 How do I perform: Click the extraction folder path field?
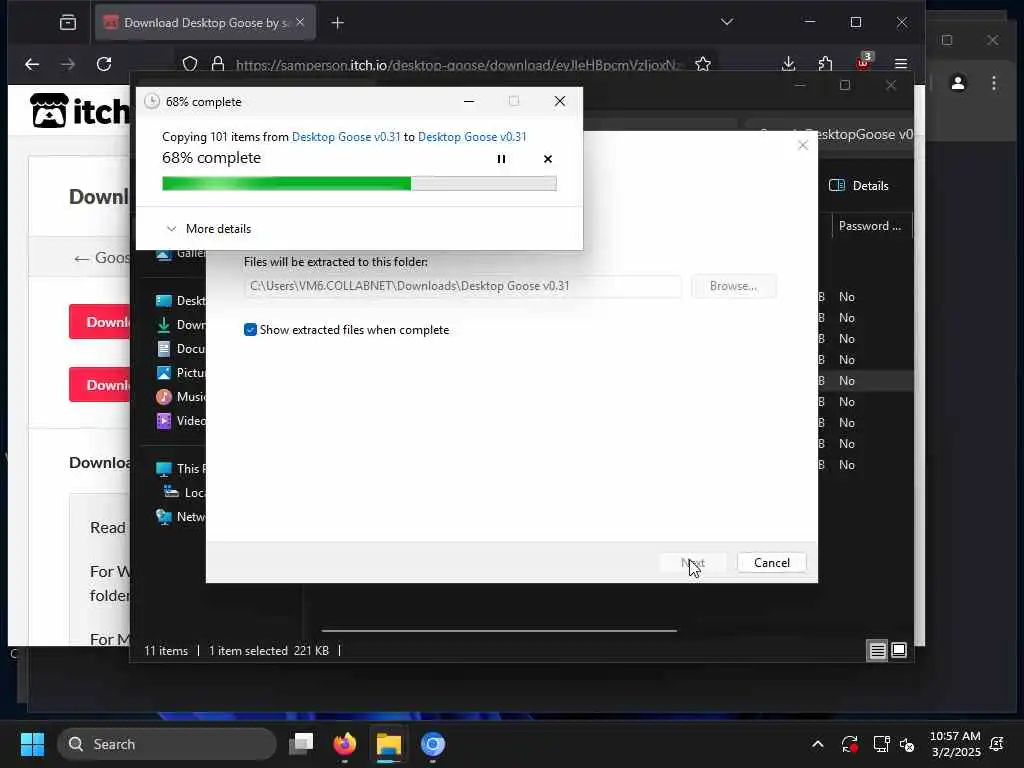tap(462, 286)
